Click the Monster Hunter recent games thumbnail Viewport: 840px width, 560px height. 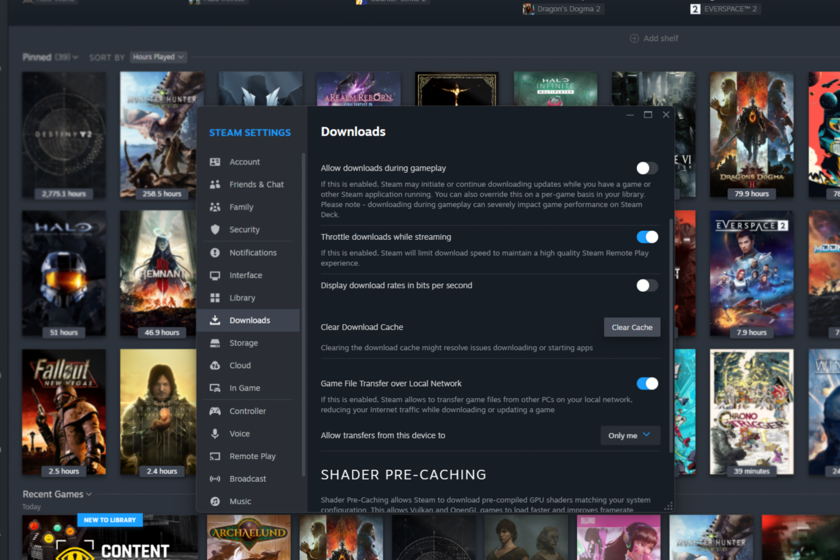[711, 537]
